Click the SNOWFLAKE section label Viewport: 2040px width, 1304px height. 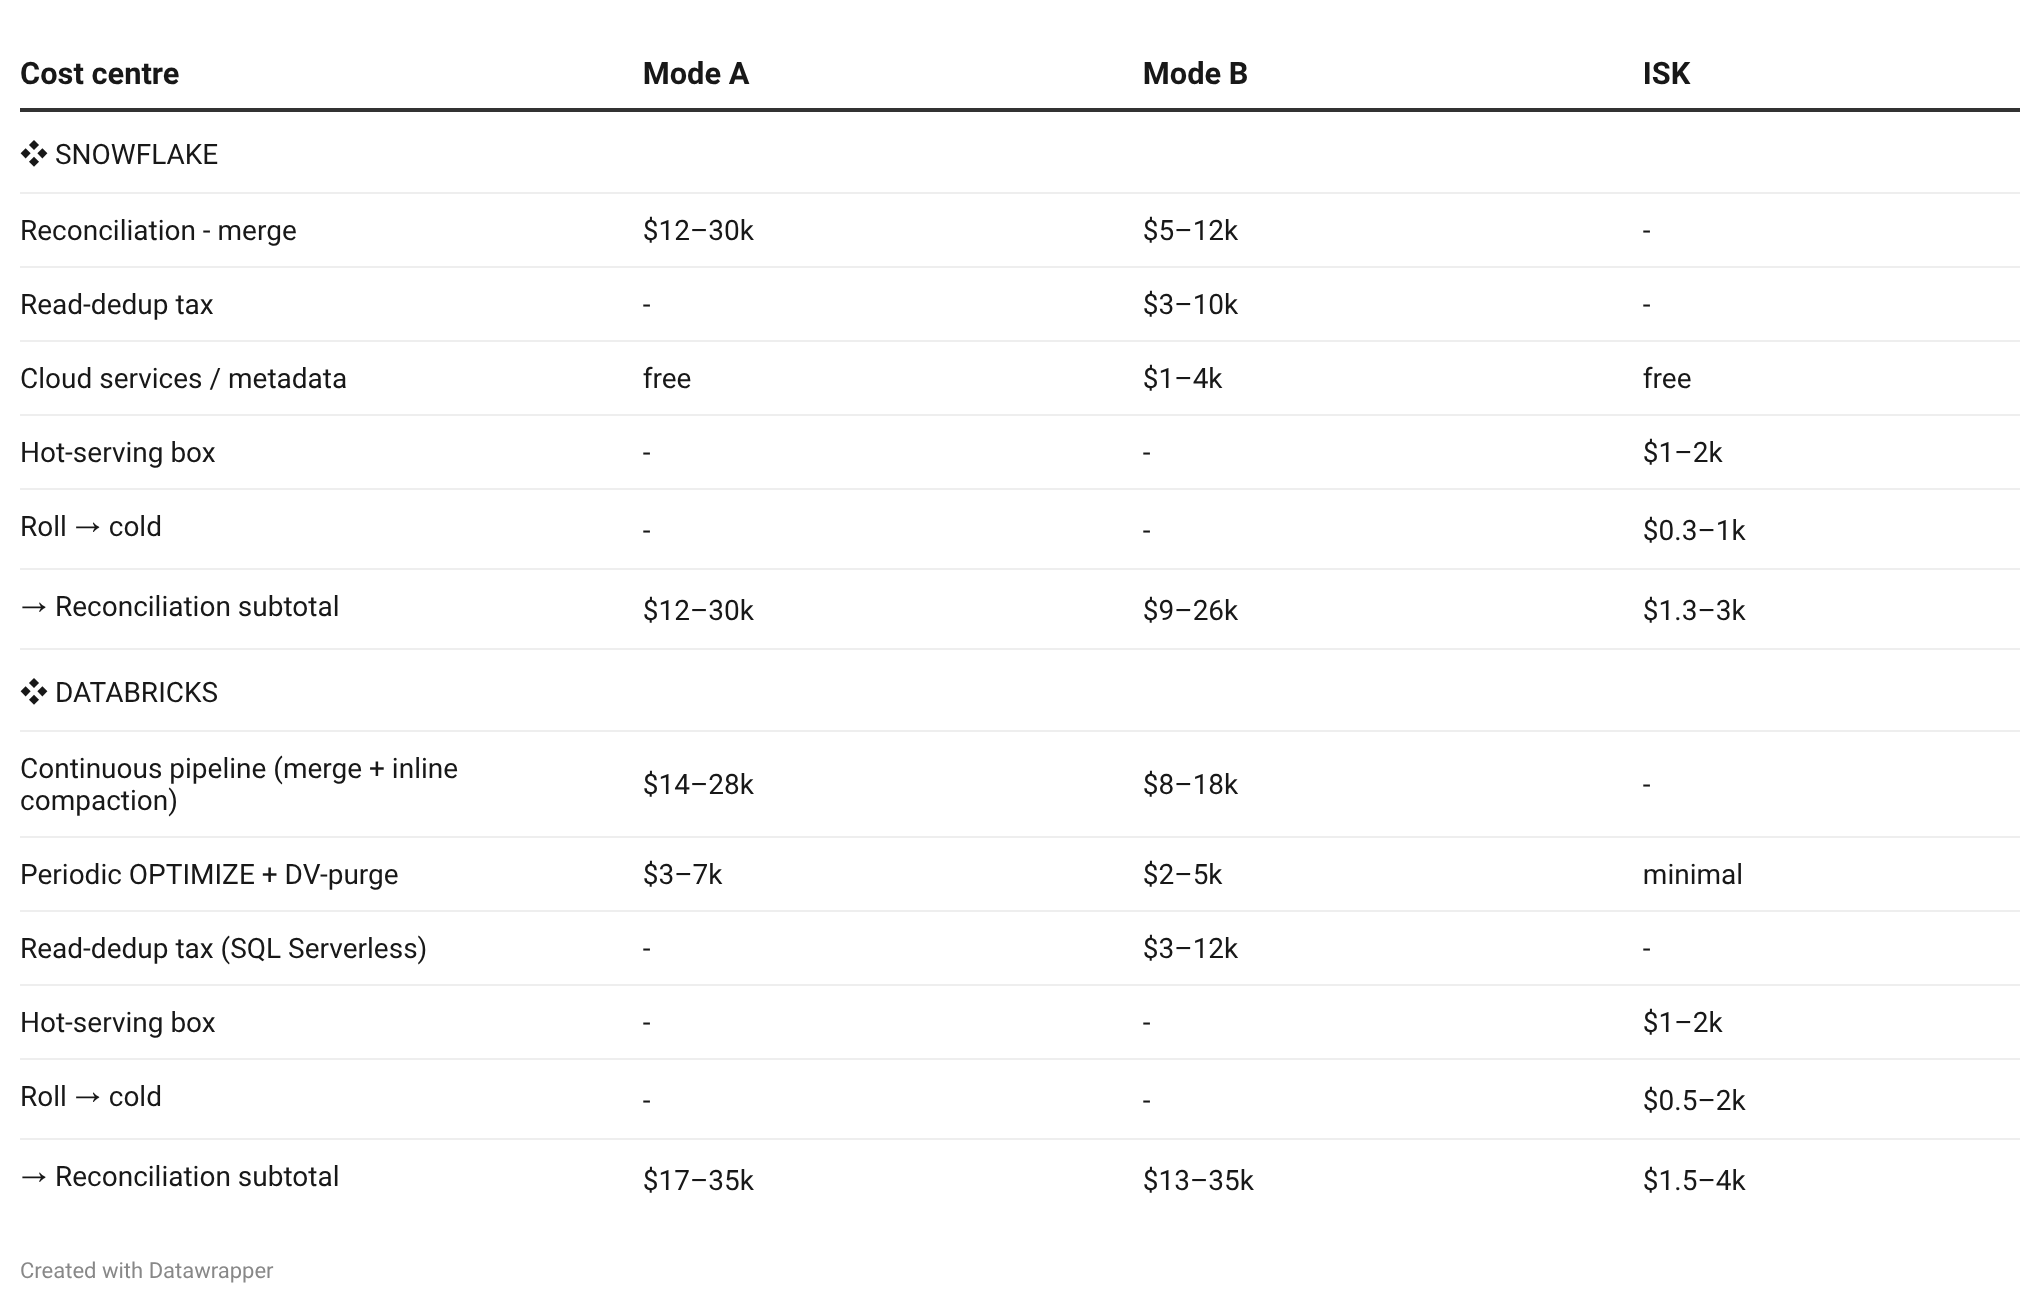(136, 154)
